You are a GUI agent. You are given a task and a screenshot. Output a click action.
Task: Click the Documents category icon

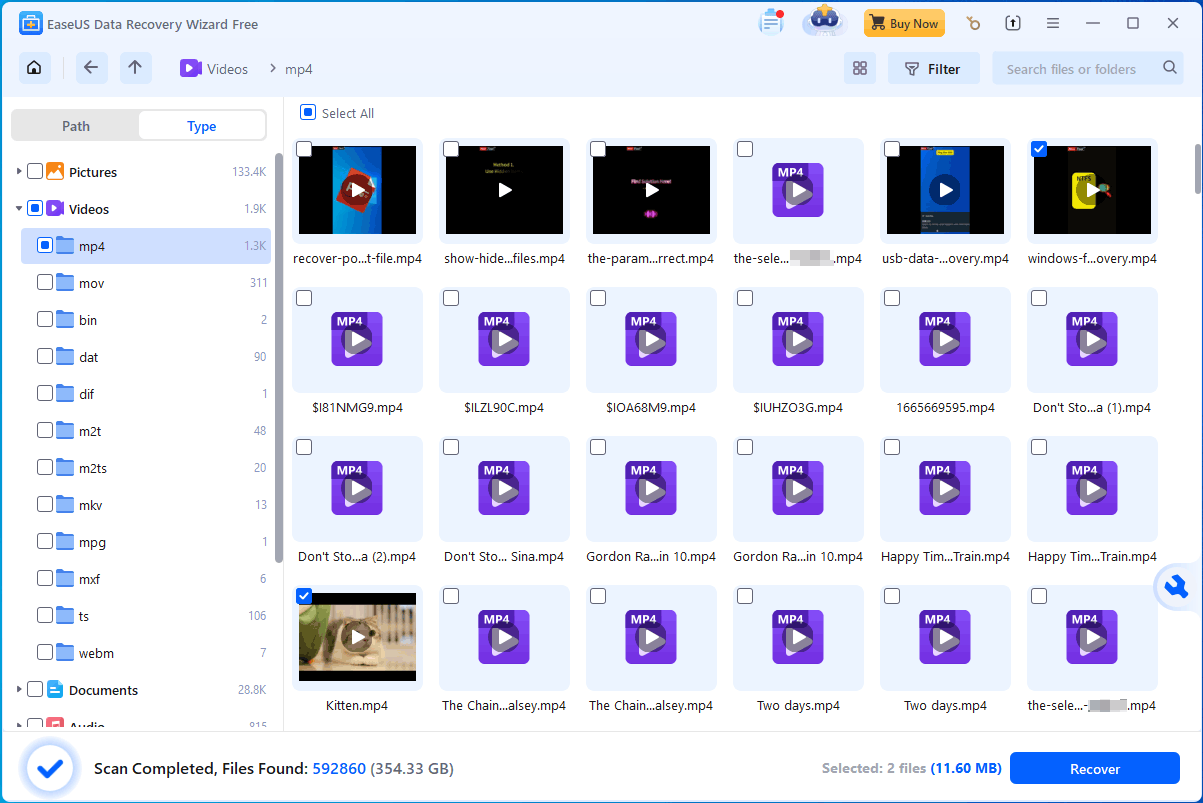pos(54,690)
